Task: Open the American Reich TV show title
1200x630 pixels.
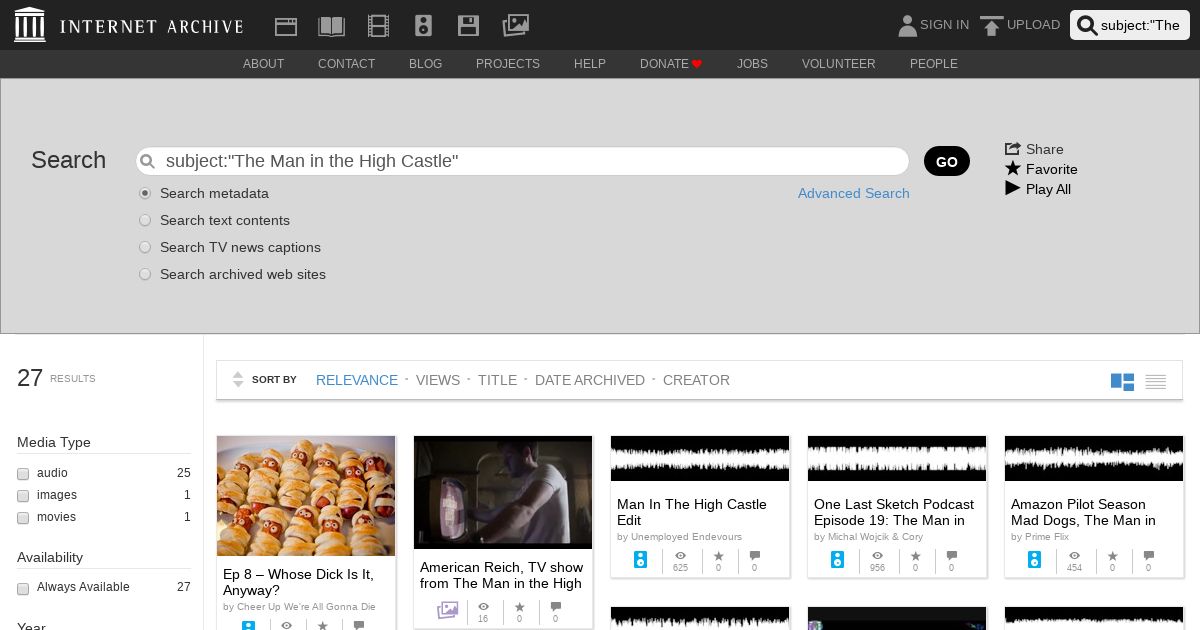Action: (x=501, y=575)
